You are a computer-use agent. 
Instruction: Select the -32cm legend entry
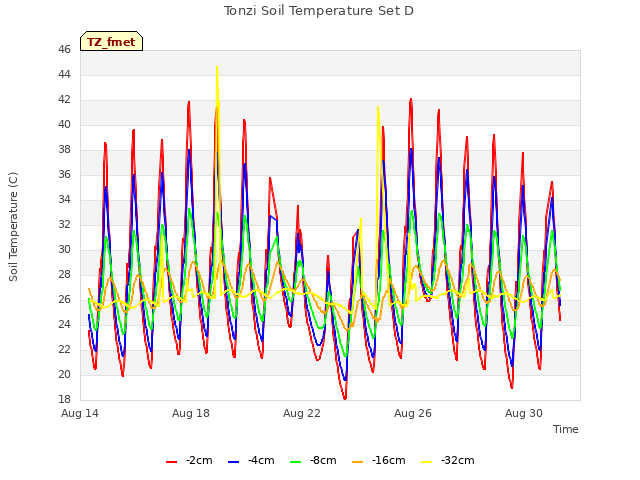tap(448, 461)
